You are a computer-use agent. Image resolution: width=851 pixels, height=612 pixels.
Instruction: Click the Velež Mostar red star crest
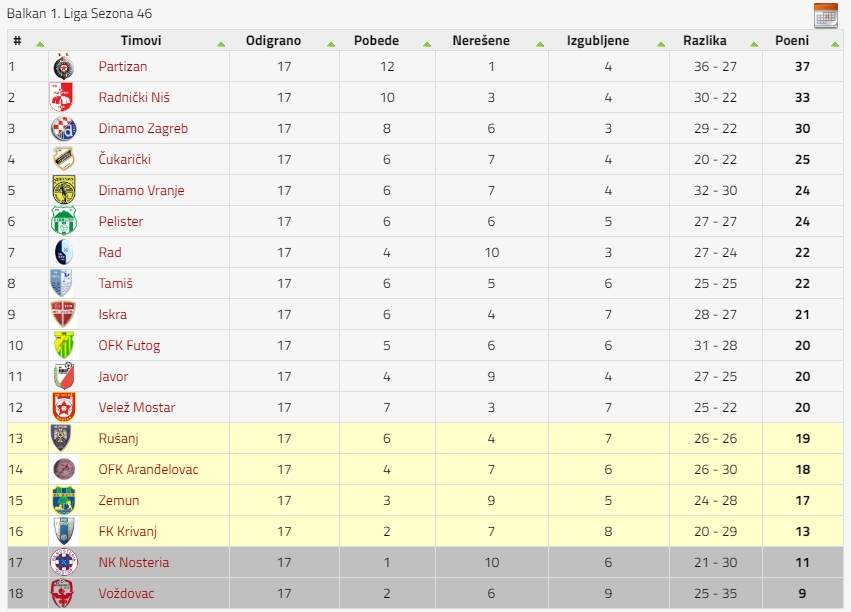click(x=63, y=407)
